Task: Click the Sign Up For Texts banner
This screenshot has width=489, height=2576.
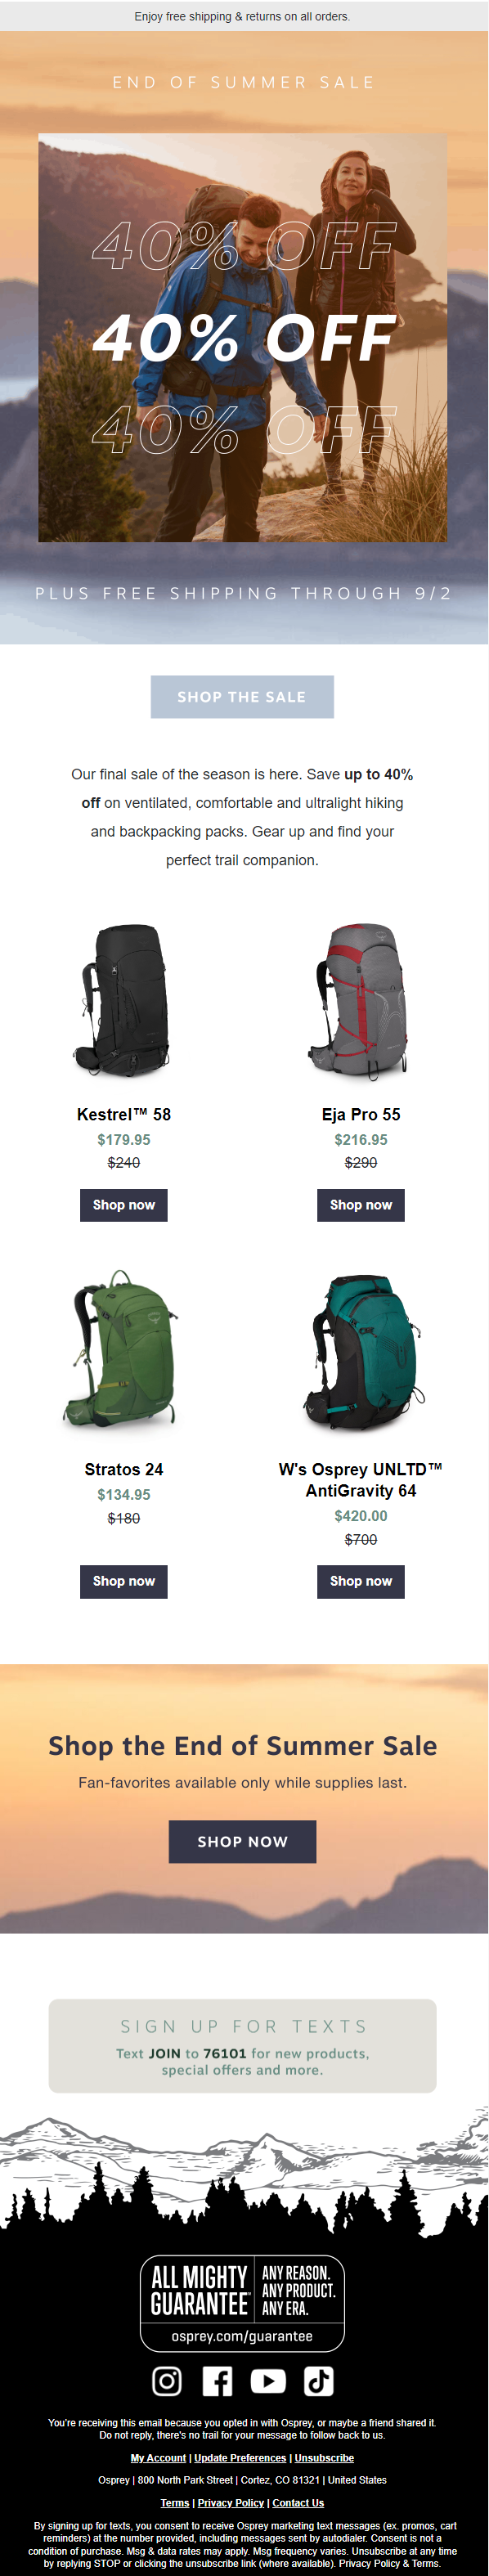Action: (243, 2045)
